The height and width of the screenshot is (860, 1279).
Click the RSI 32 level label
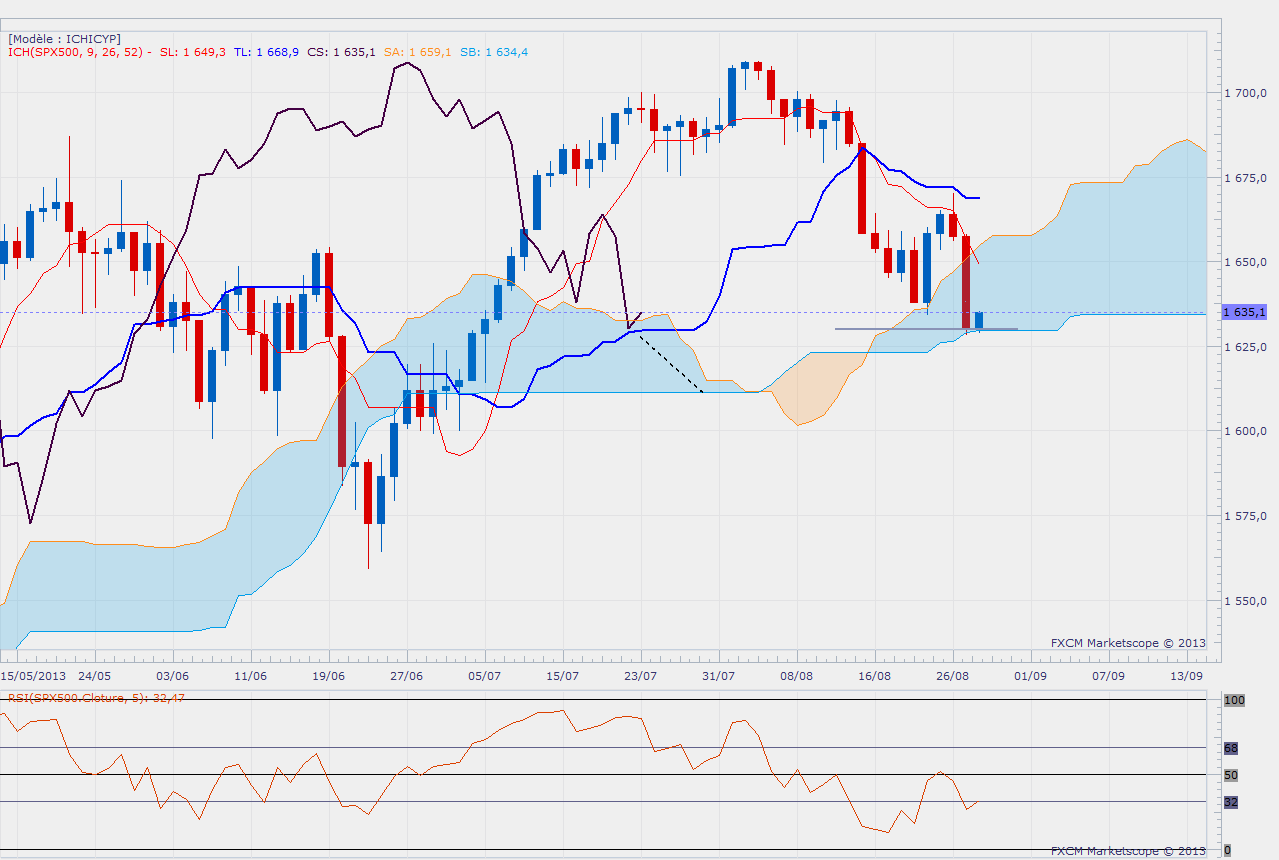(1231, 802)
